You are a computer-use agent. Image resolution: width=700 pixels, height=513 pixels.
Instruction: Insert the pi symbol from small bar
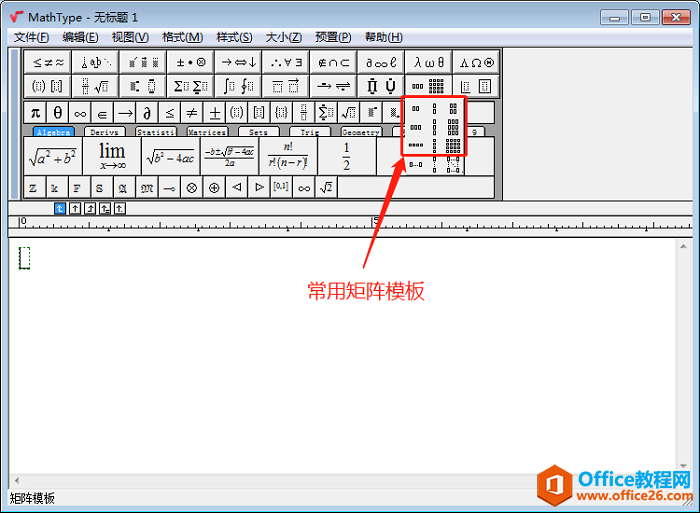[35, 113]
